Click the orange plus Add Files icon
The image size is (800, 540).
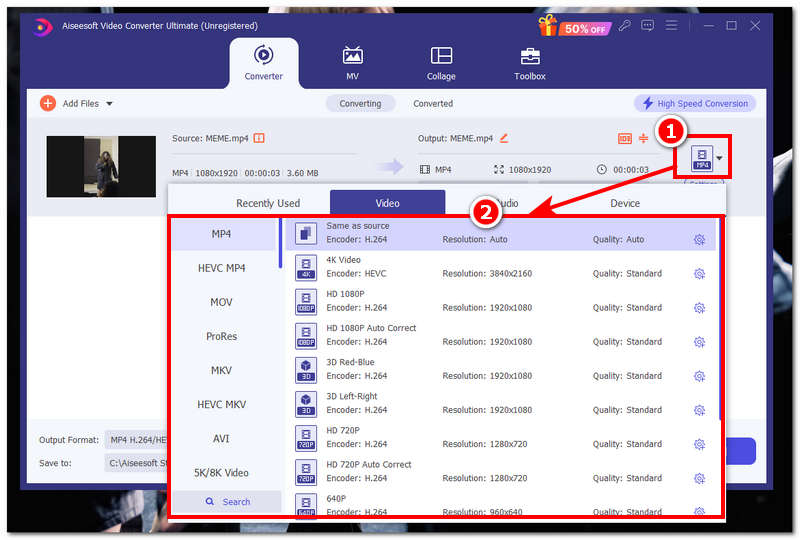(x=48, y=103)
